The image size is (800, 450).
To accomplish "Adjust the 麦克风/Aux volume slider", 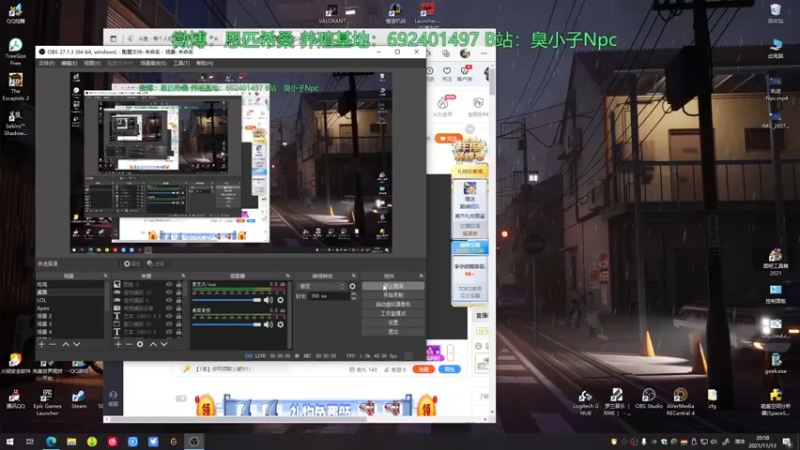I will (227, 300).
